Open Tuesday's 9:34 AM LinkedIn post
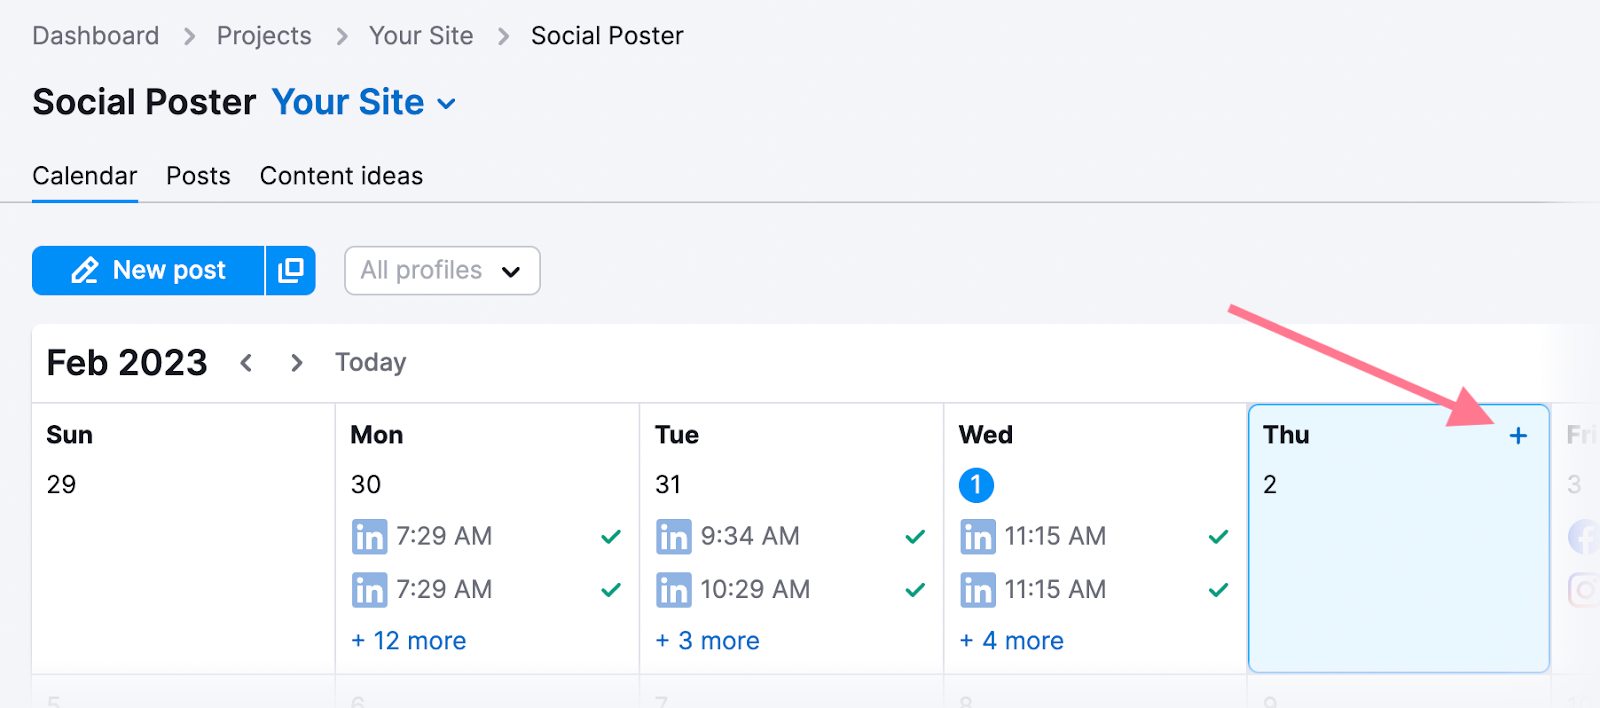Viewport: 1600px width, 708px height. pos(791,537)
